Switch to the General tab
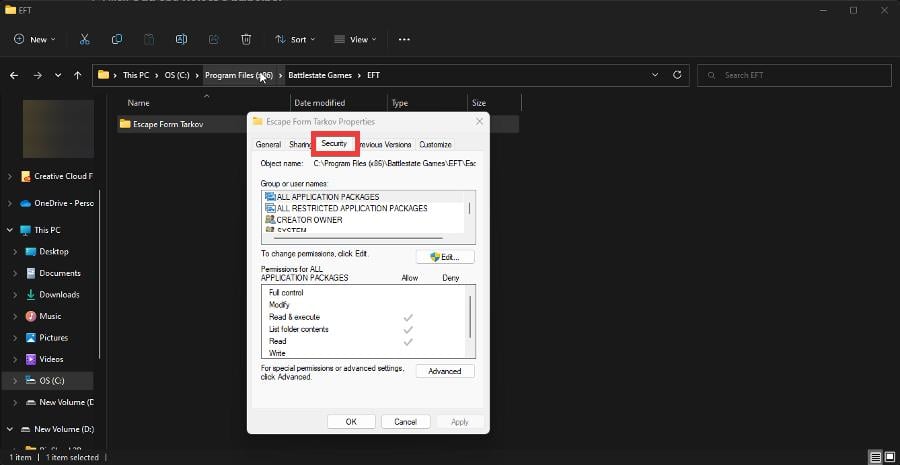 pyautogui.click(x=268, y=145)
